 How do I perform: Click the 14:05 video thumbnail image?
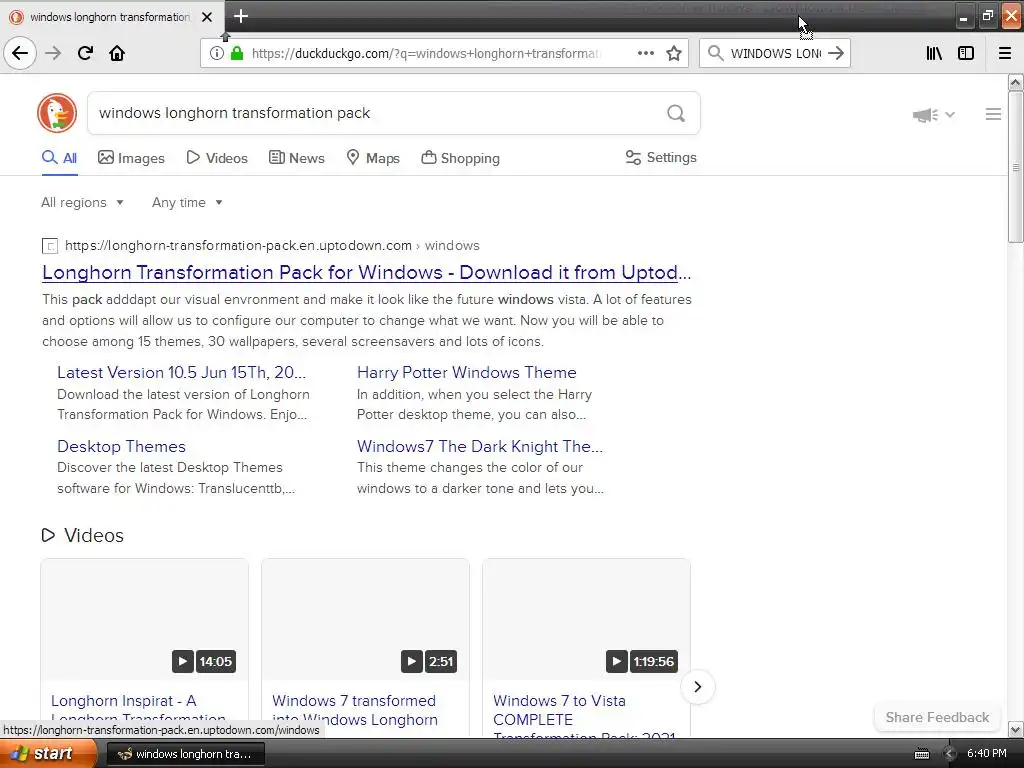(144, 619)
